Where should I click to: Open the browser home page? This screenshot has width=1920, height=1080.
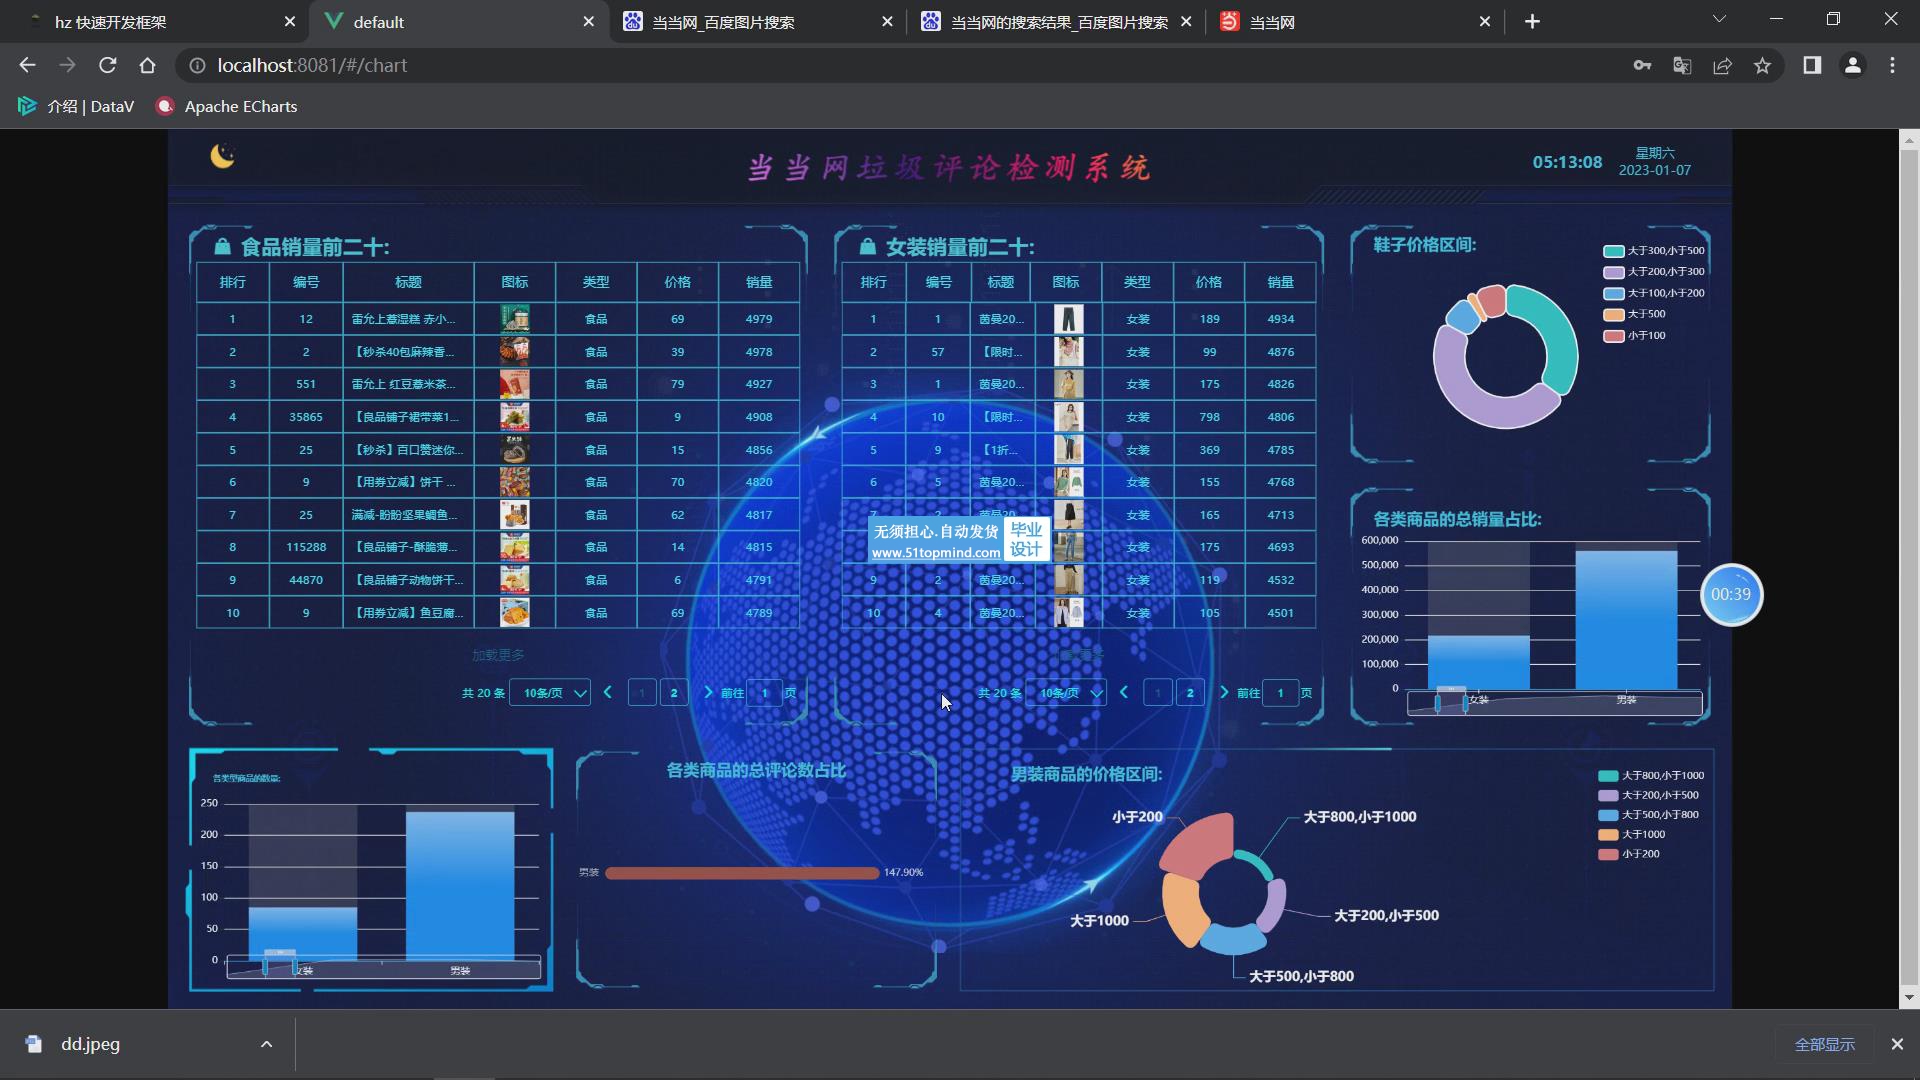[x=147, y=65]
